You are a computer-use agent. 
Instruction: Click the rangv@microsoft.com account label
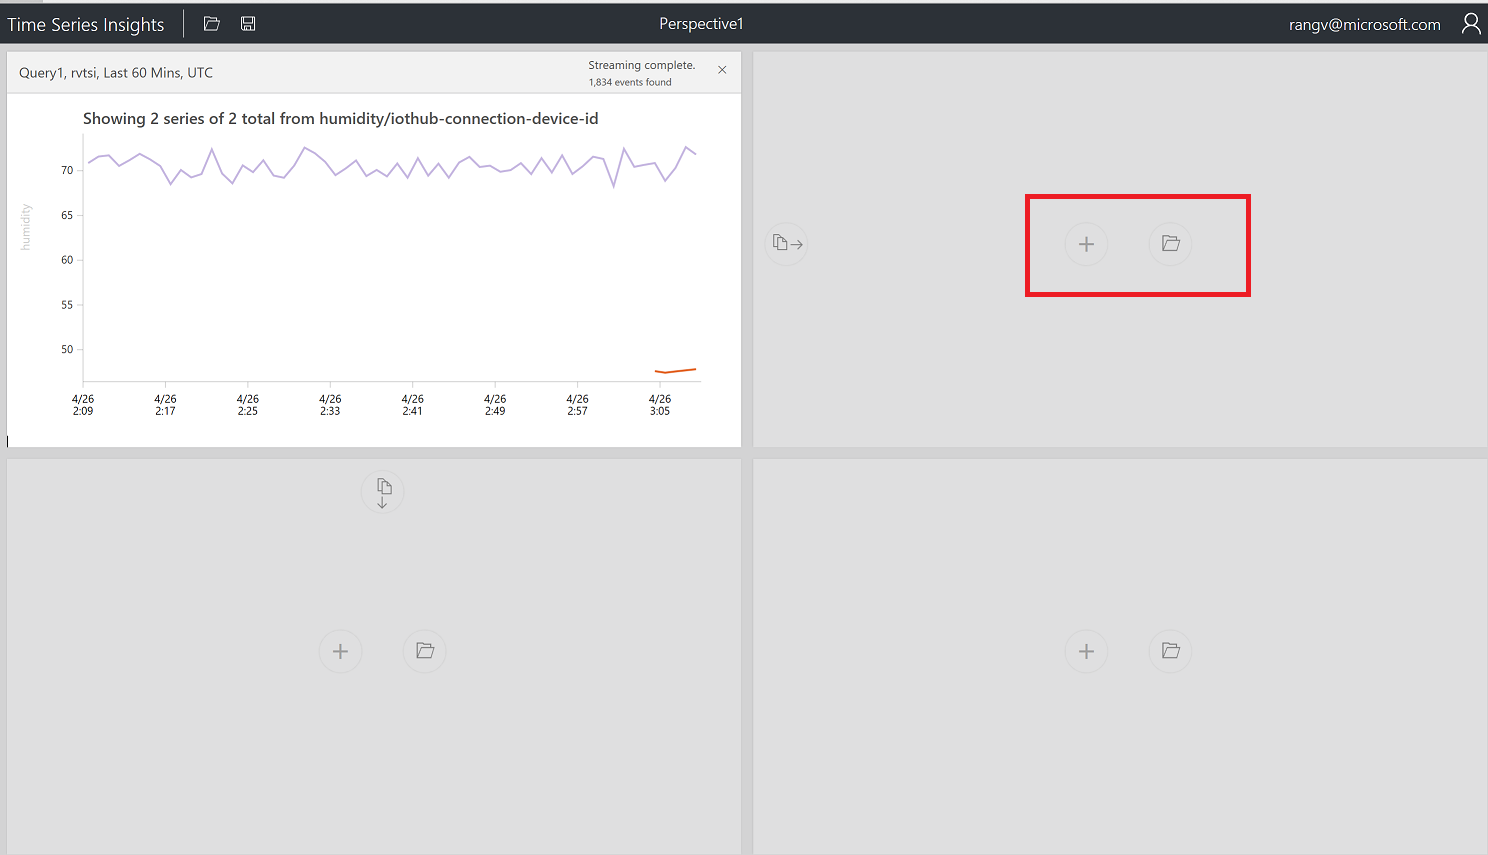coord(1365,25)
